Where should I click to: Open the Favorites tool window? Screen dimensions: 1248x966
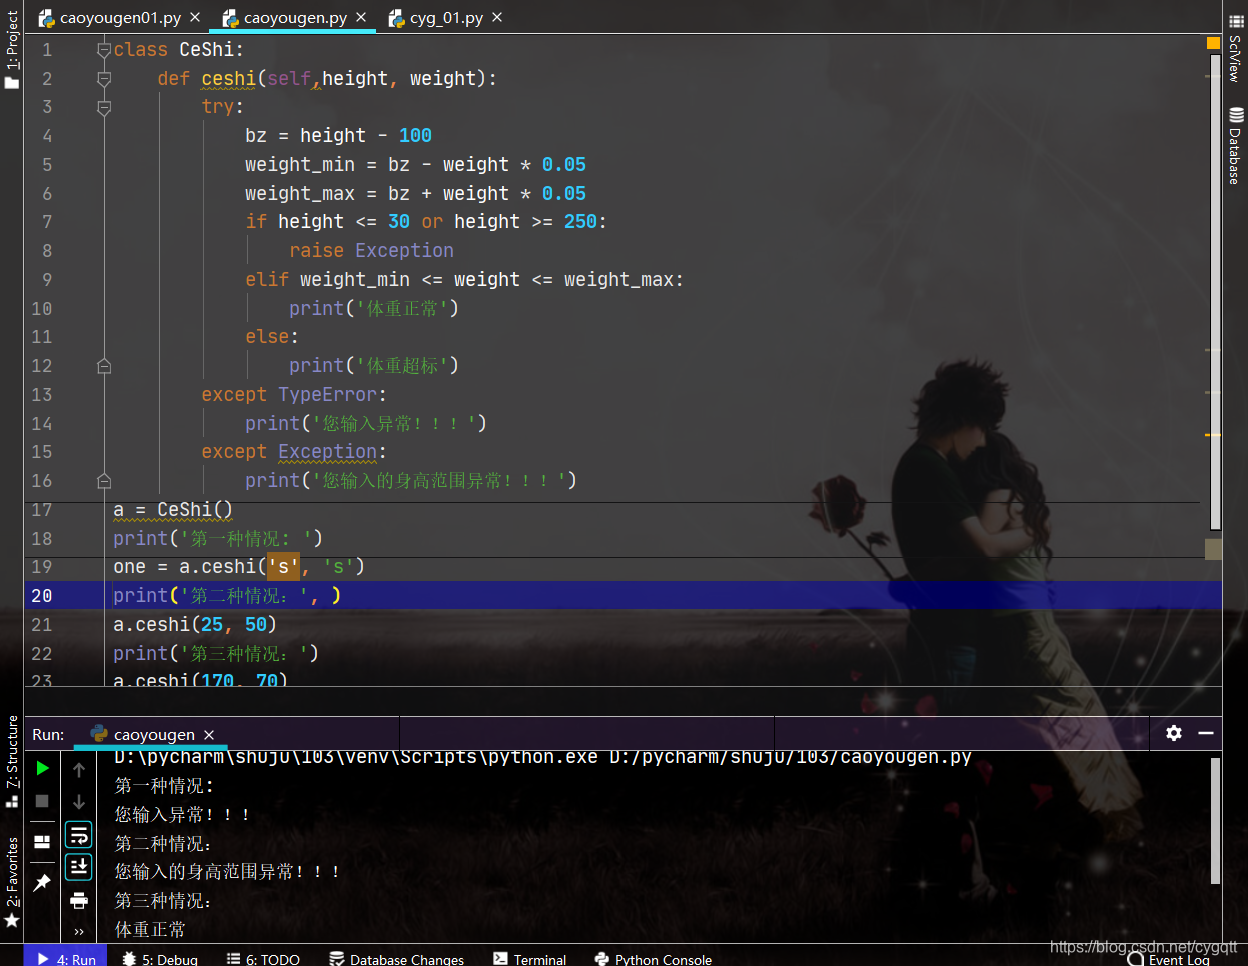pos(11,882)
